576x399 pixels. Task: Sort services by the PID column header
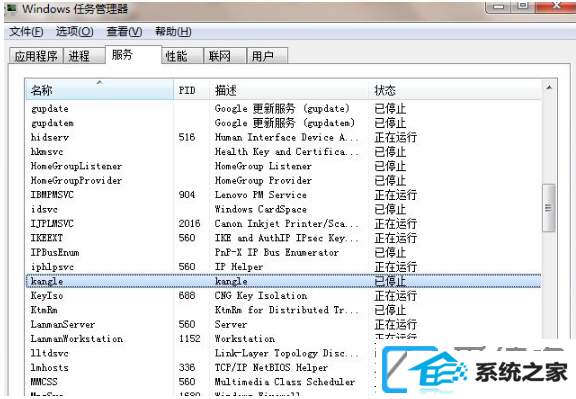(x=191, y=90)
